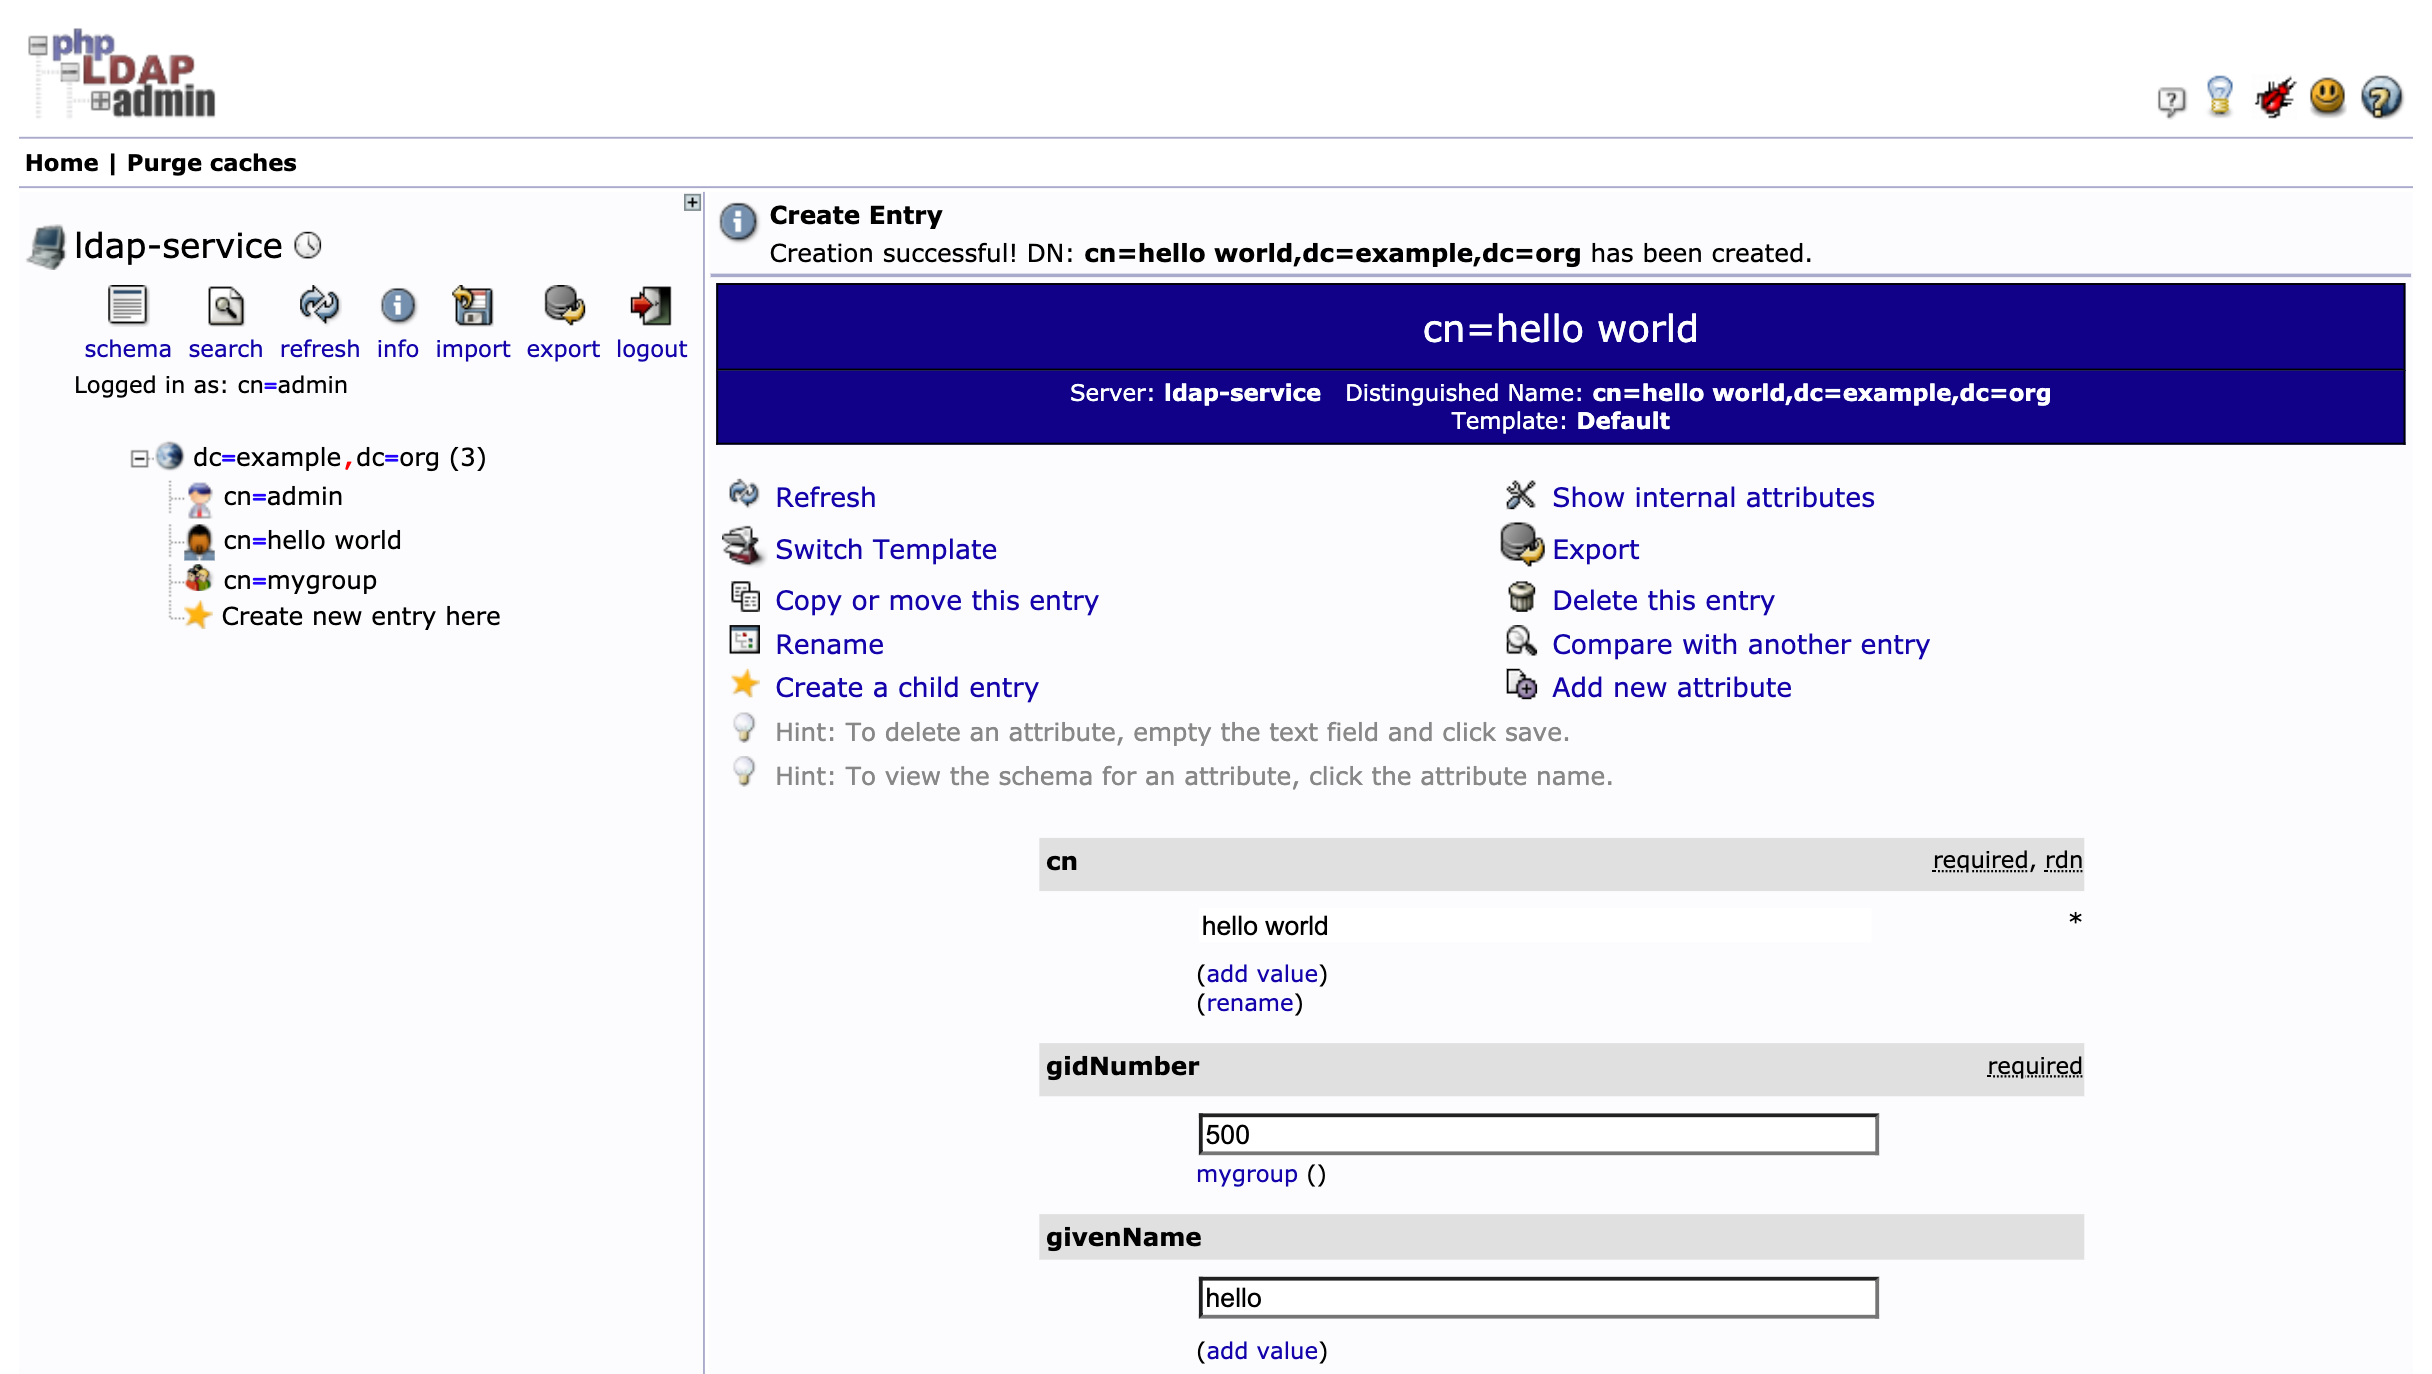Image resolution: width=2432 pixels, height=1374 pixels.
Task: Click add value under givenName
Action: 1262,1351
